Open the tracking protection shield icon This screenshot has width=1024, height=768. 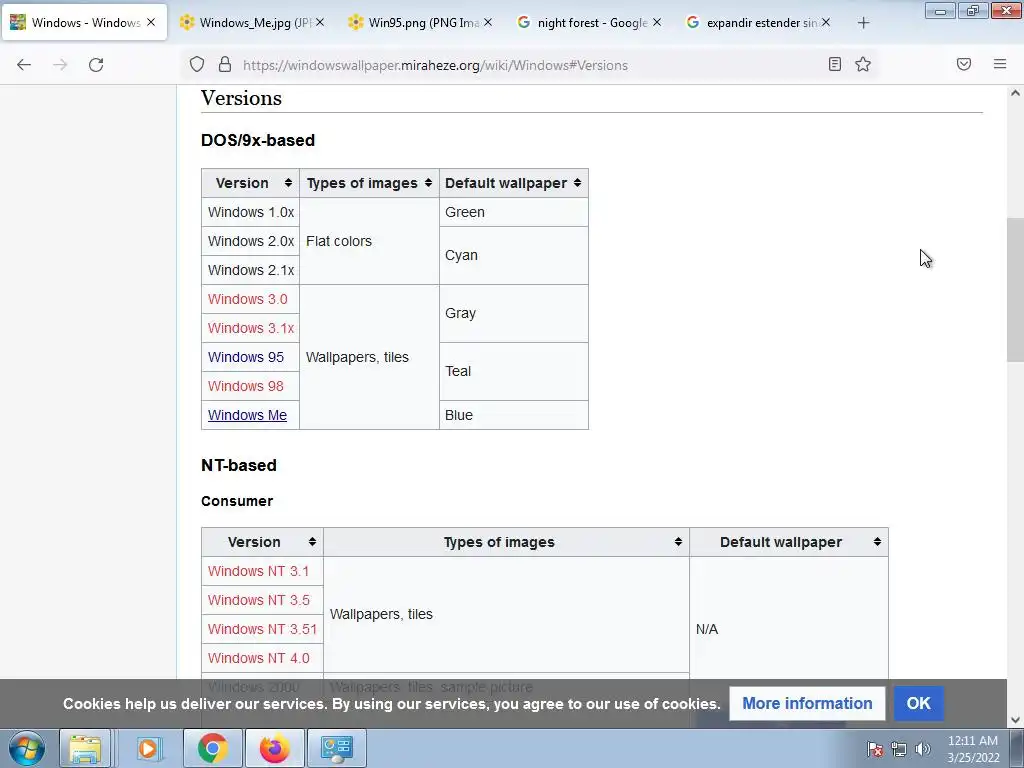(197, 64)
